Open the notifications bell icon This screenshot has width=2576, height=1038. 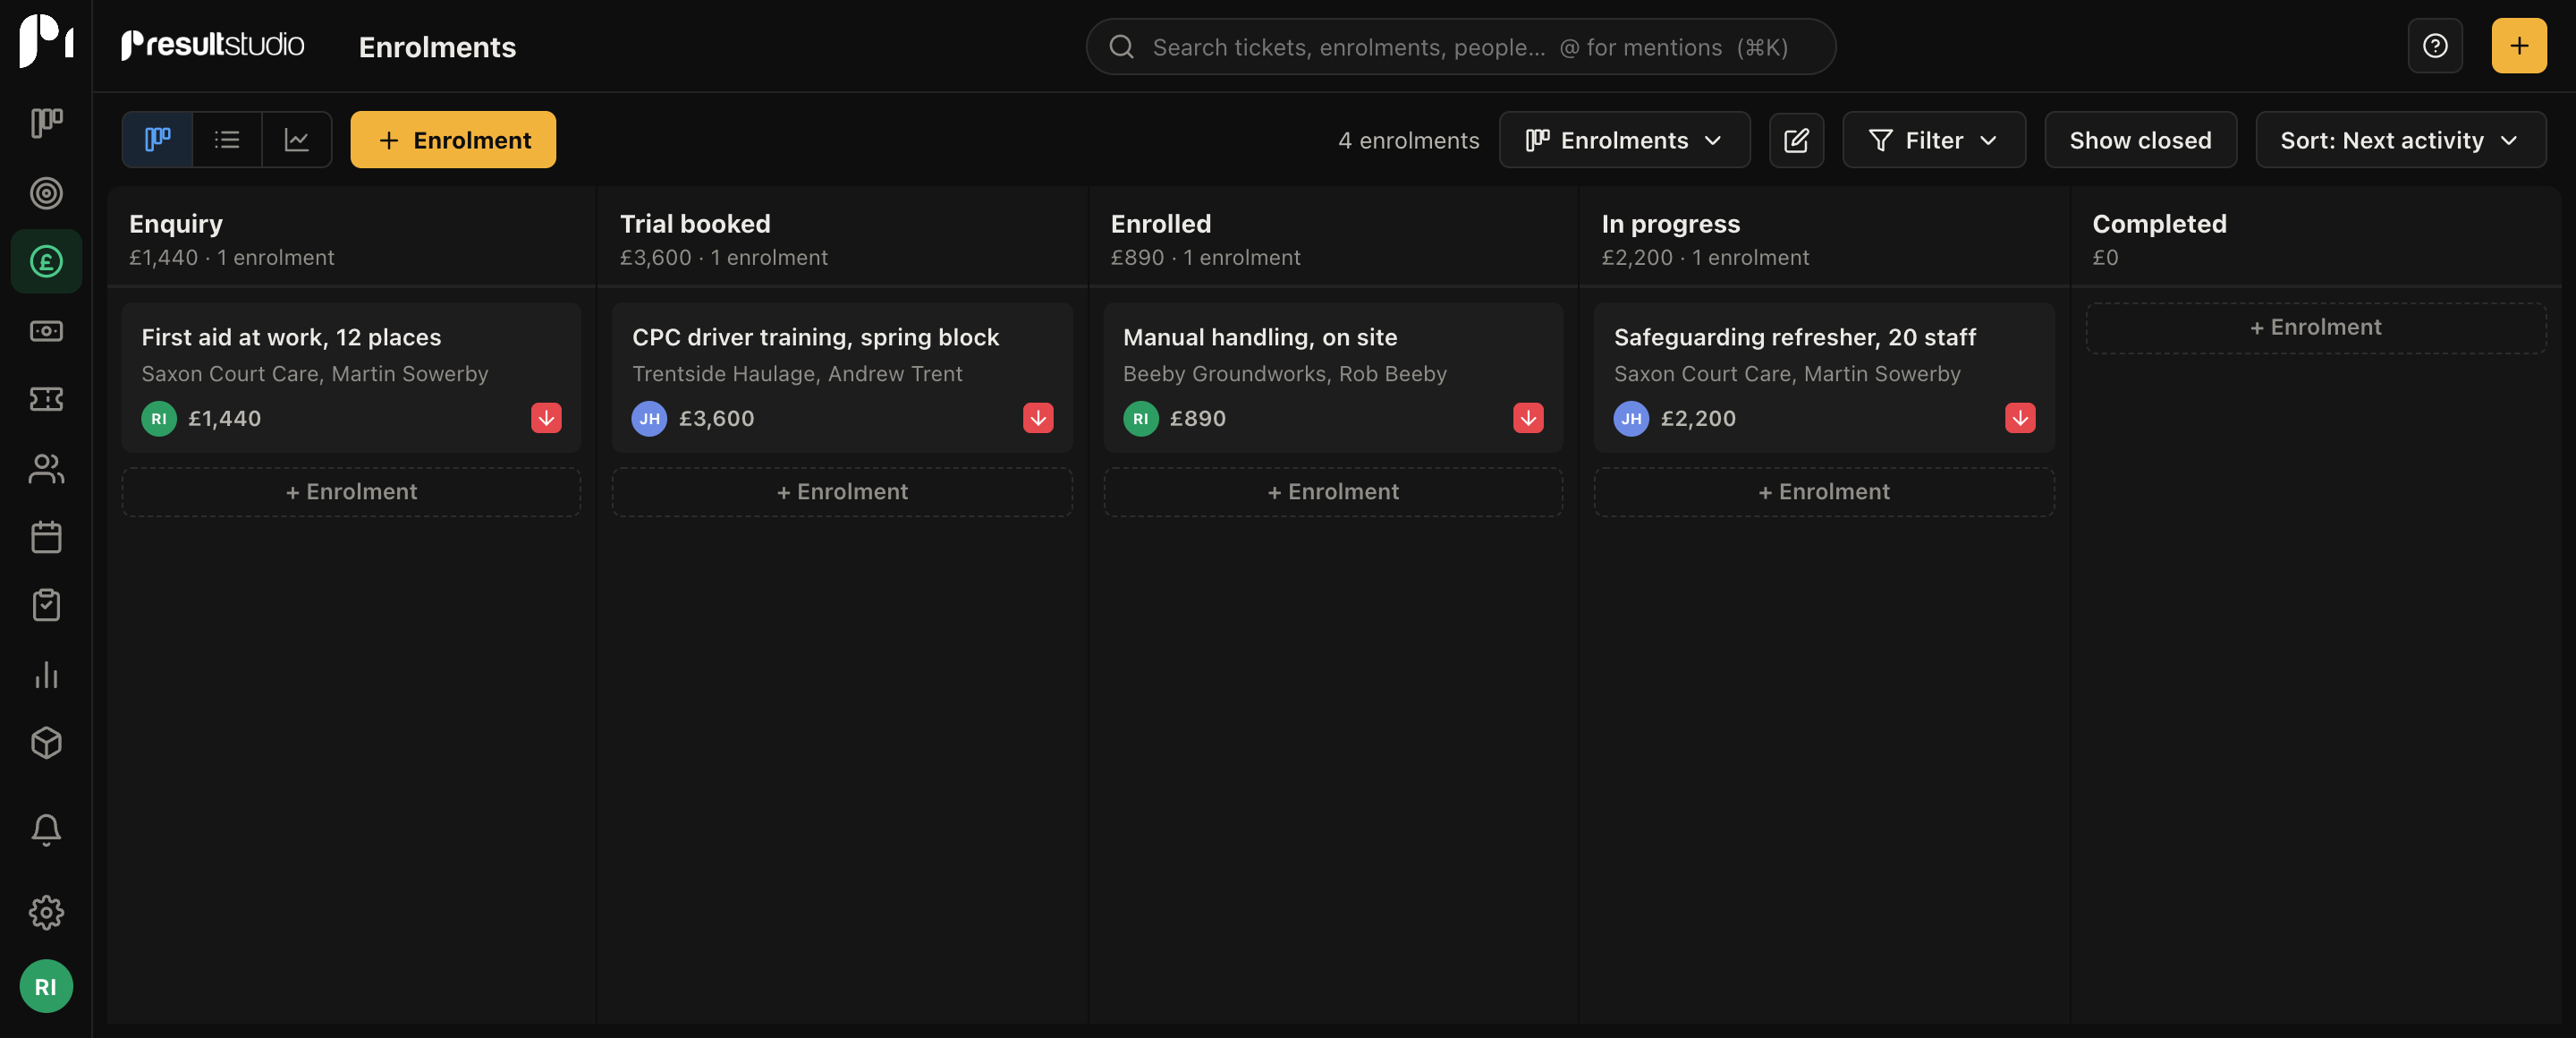pos(46,829)
